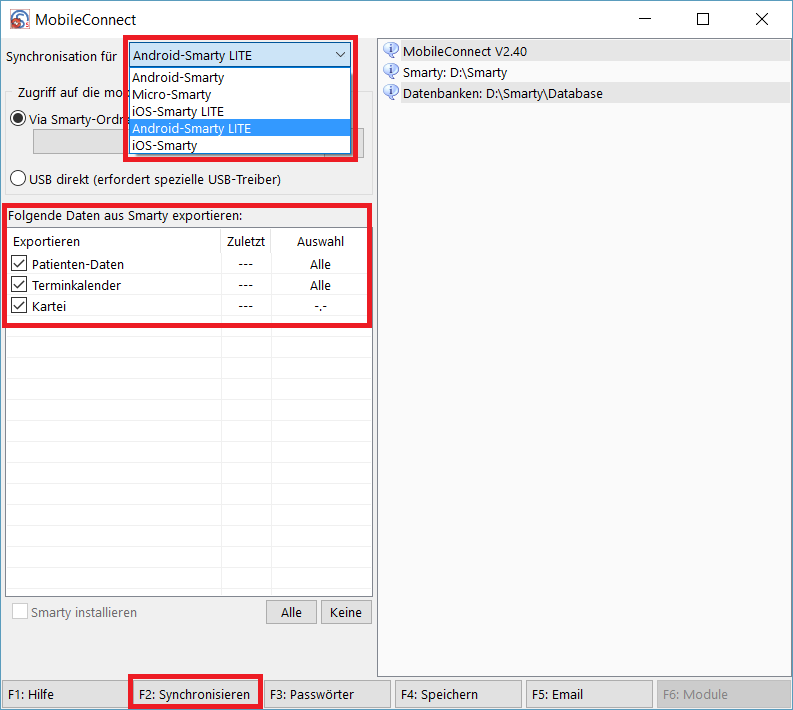This screenshot has width=793, height=710.
Task: Open help with F1: Hilfe
Action: pos(64,694)
